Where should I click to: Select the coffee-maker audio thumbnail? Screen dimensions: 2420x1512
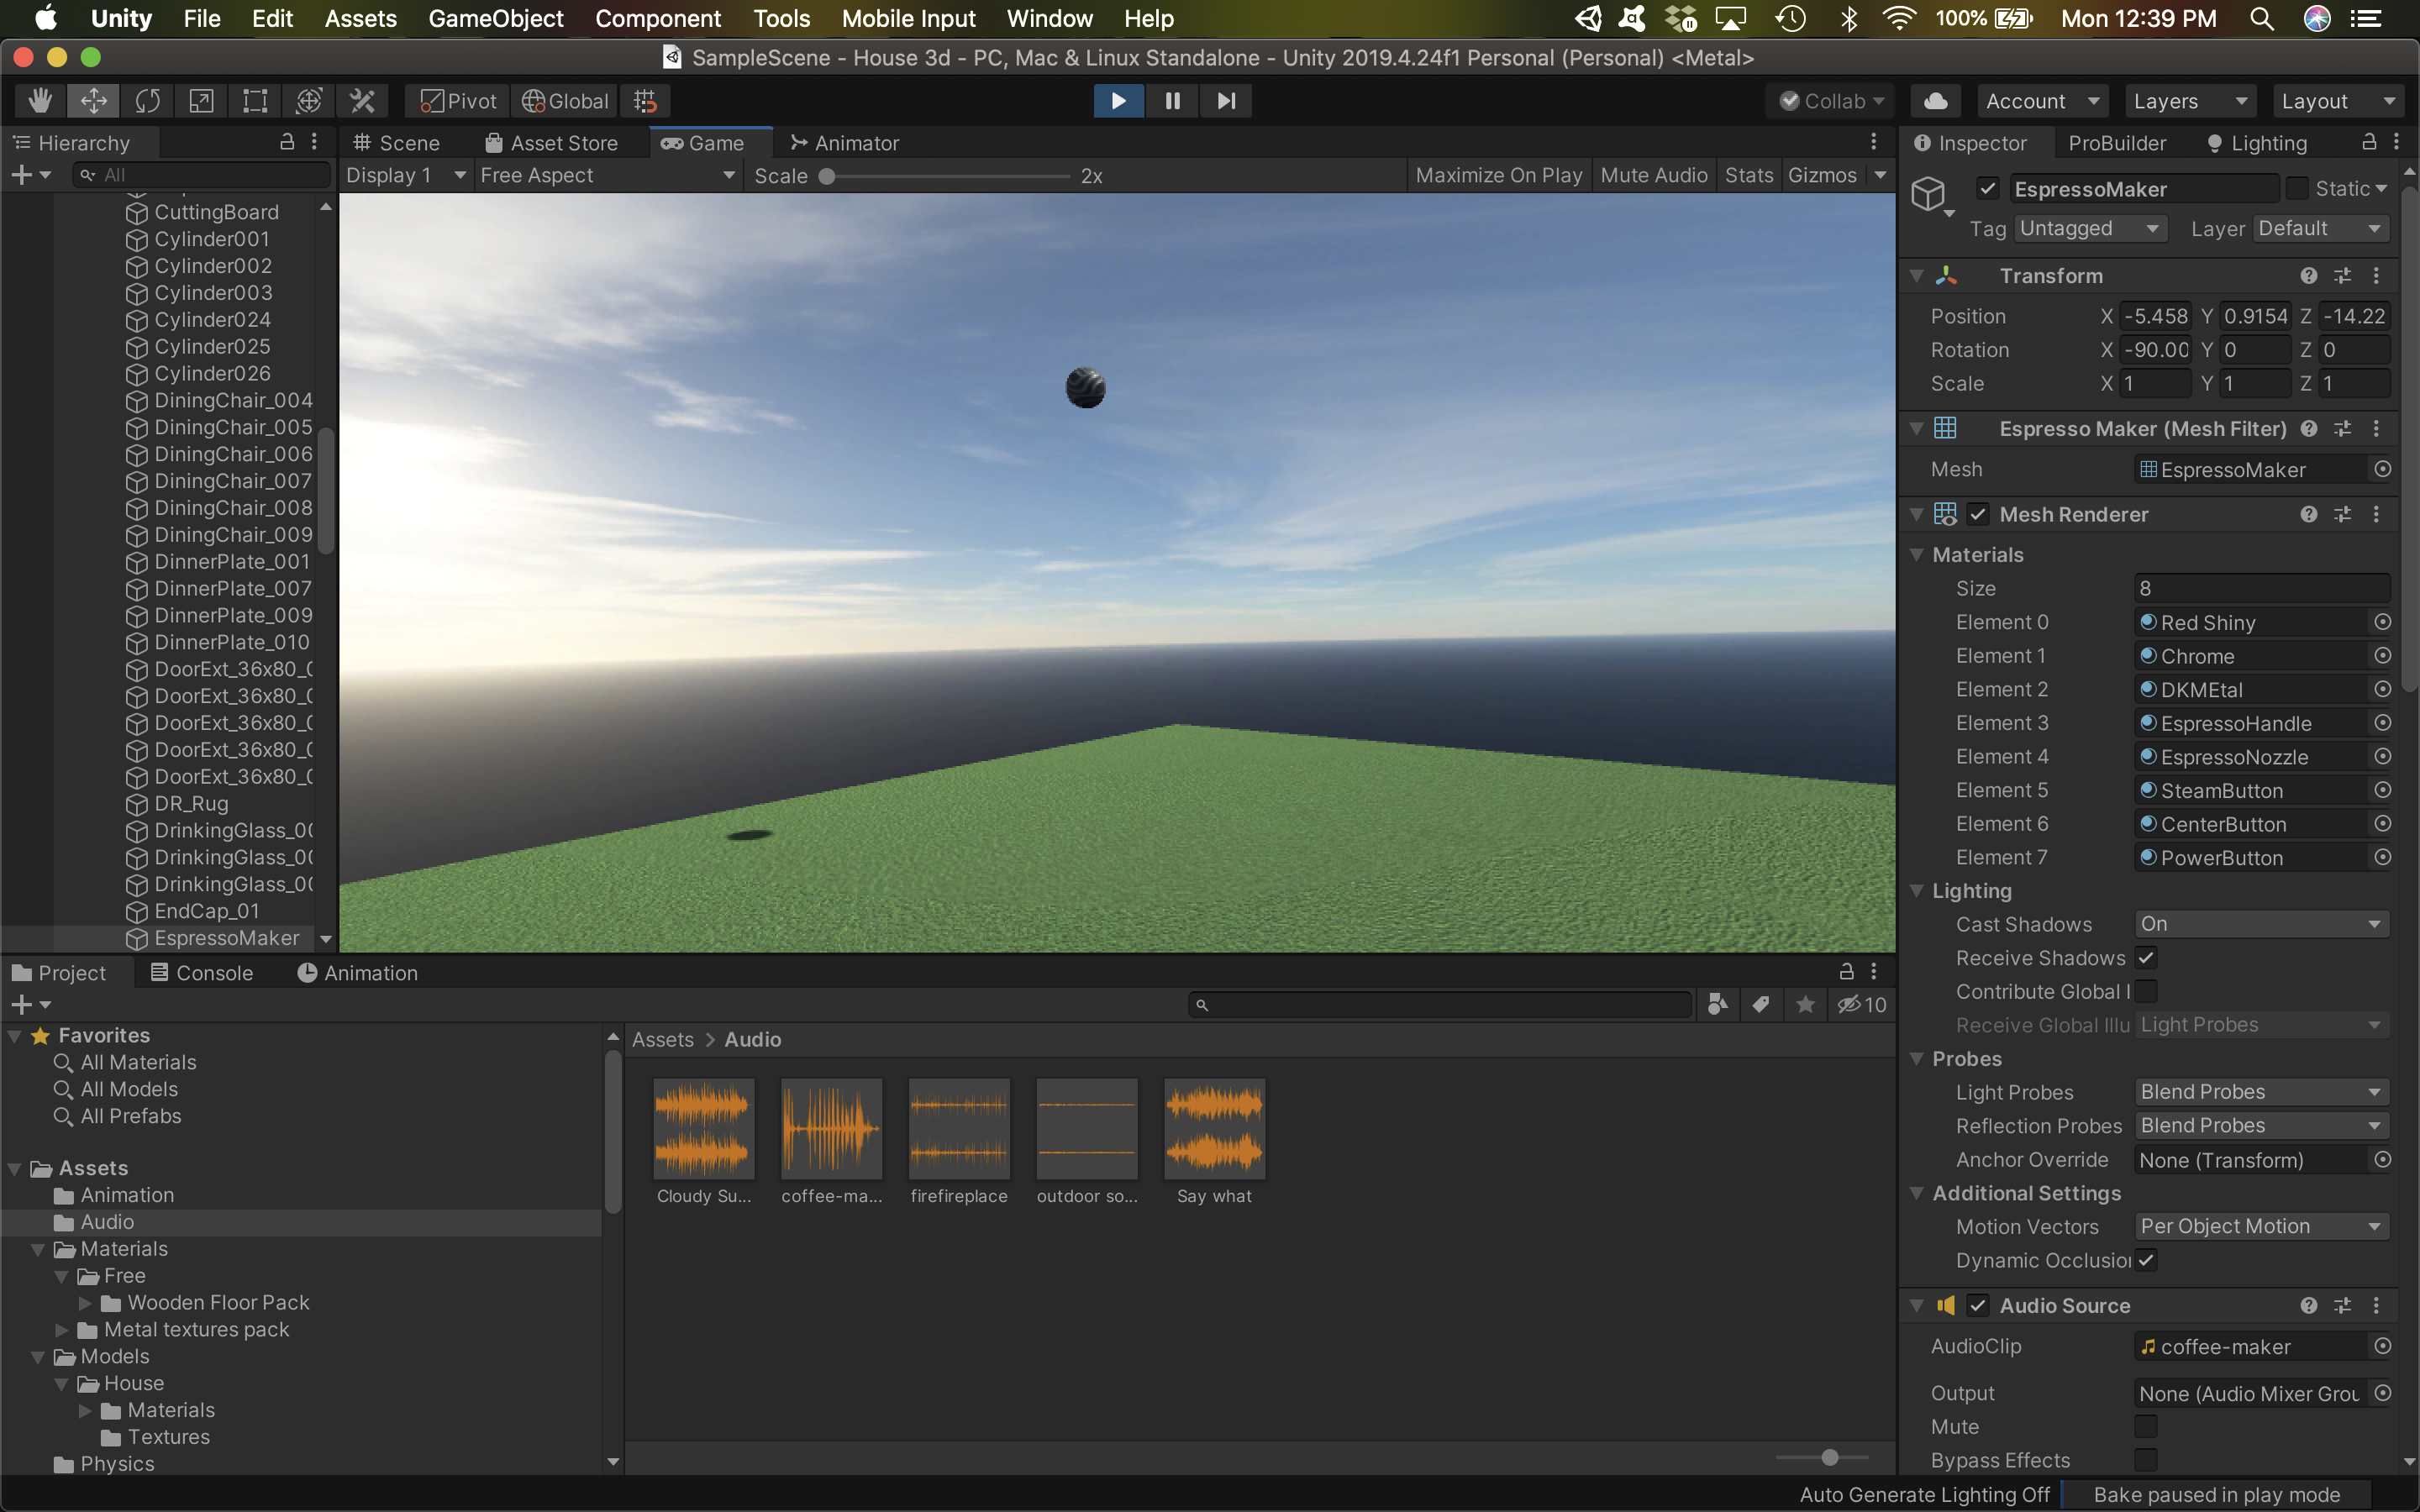coord(832,1128)
